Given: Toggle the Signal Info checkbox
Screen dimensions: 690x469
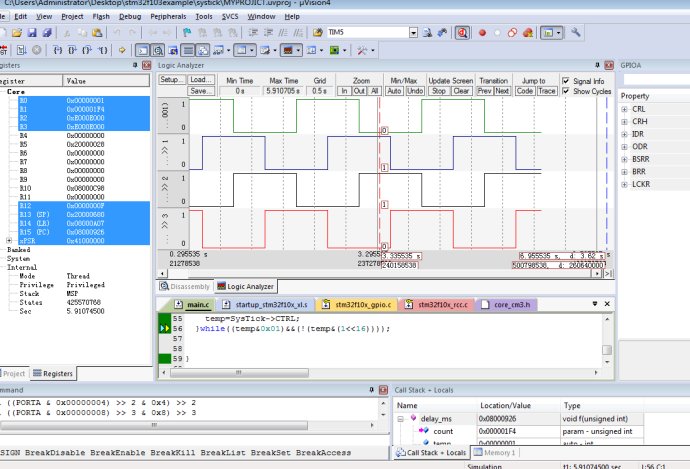Looking at the screenshot, I should 567,80.
